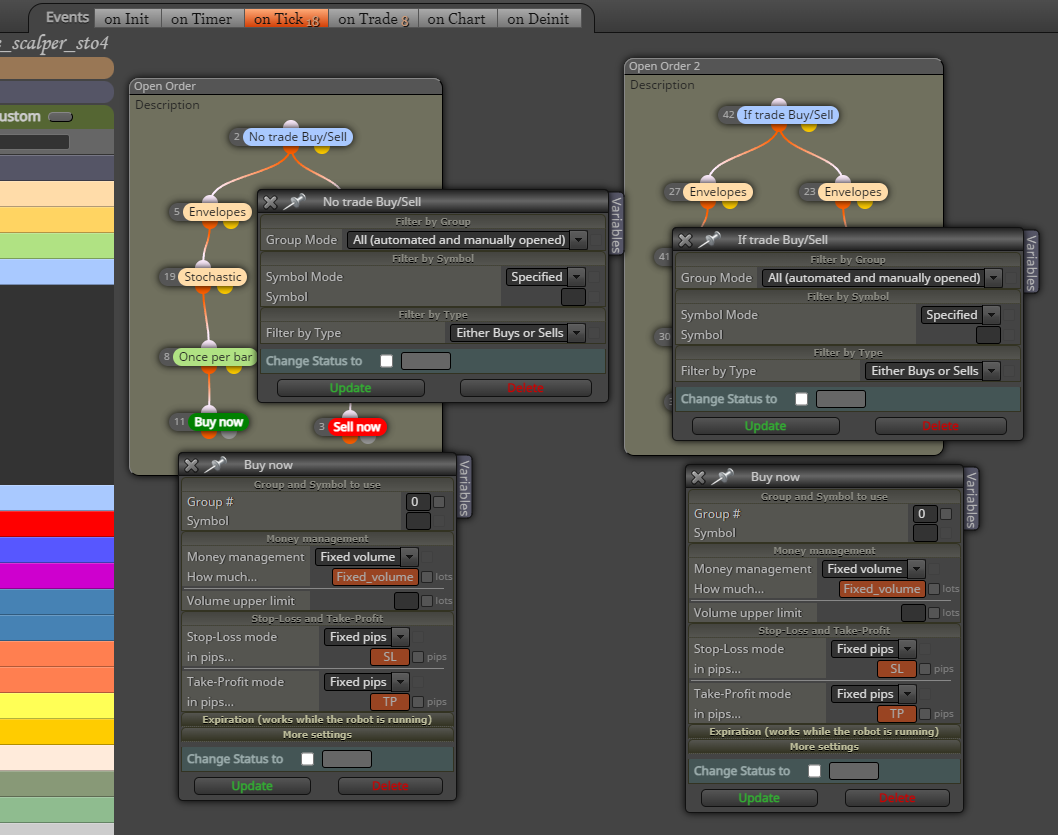
Task: Close the No trade Buy/Sell properties panel
Action: coord(270,202)
